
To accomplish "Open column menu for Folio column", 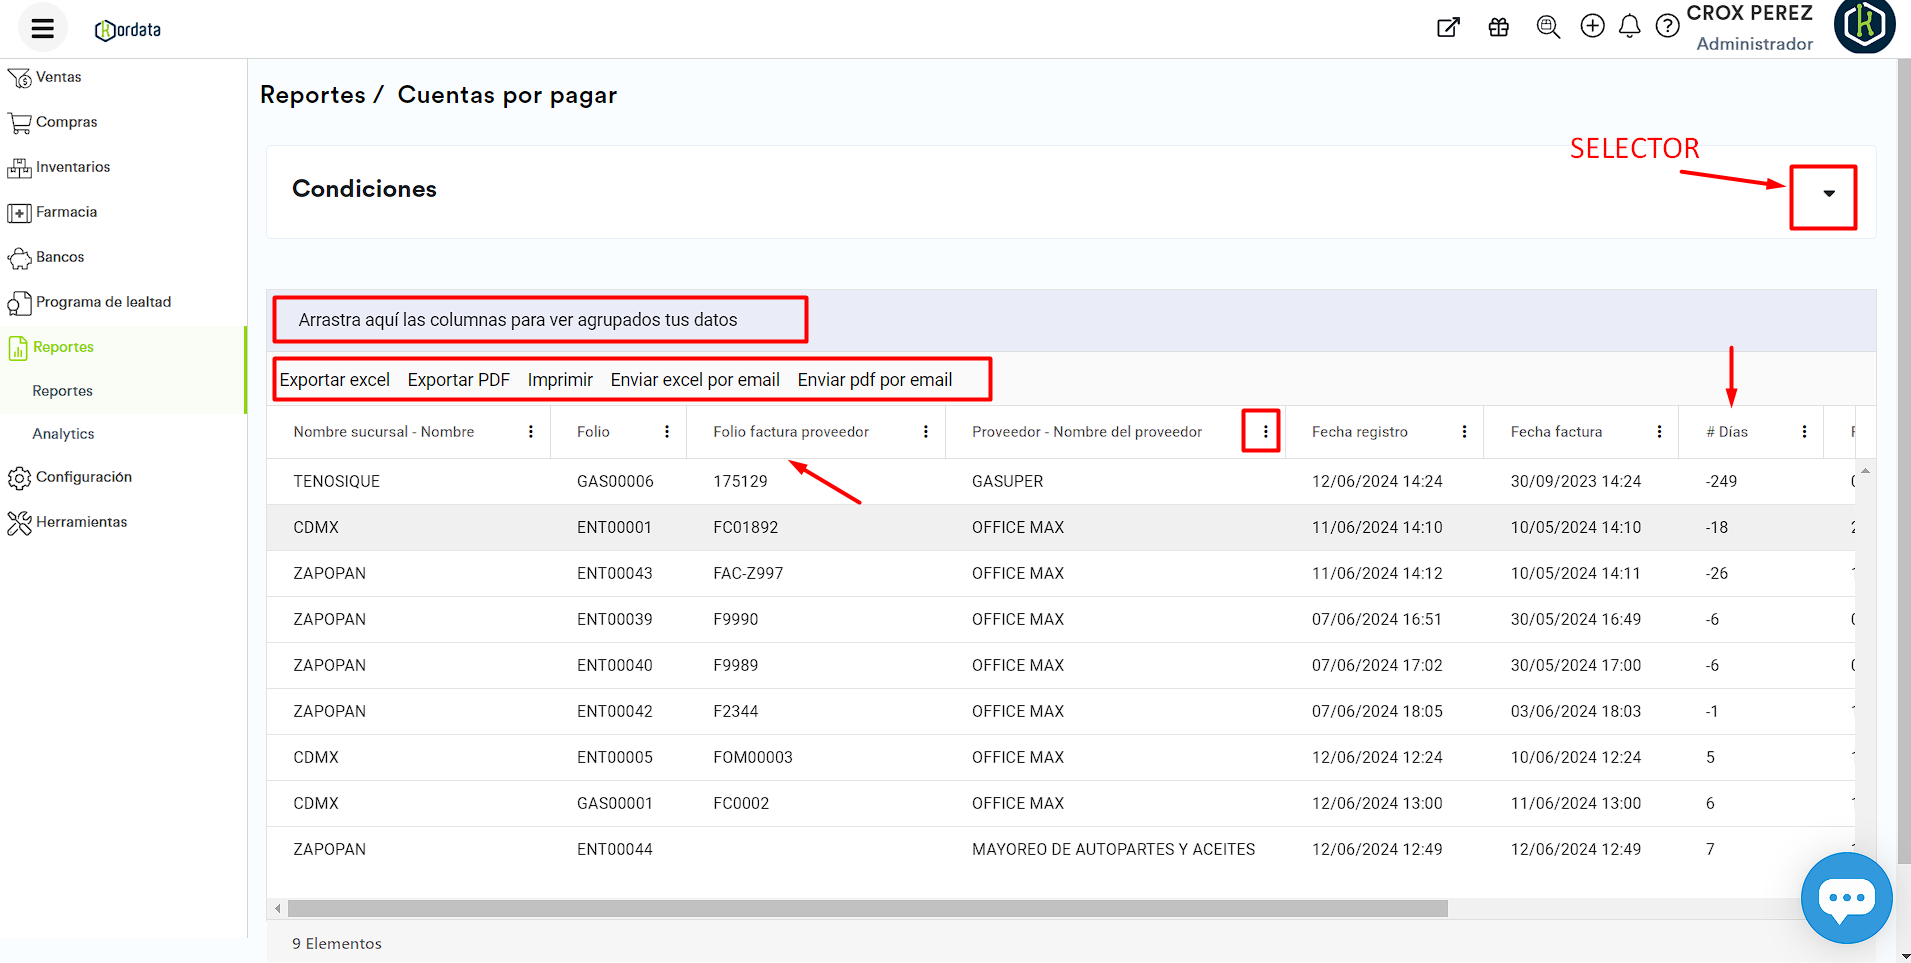I will tap(667, 432).
